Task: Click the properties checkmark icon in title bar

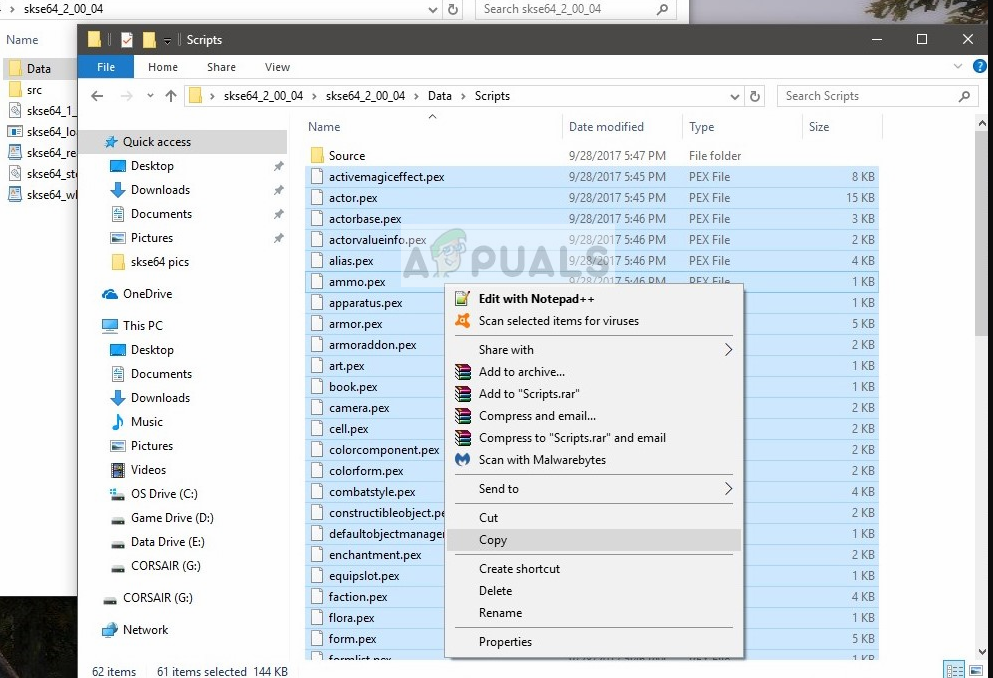Action: tap(127, 40)
